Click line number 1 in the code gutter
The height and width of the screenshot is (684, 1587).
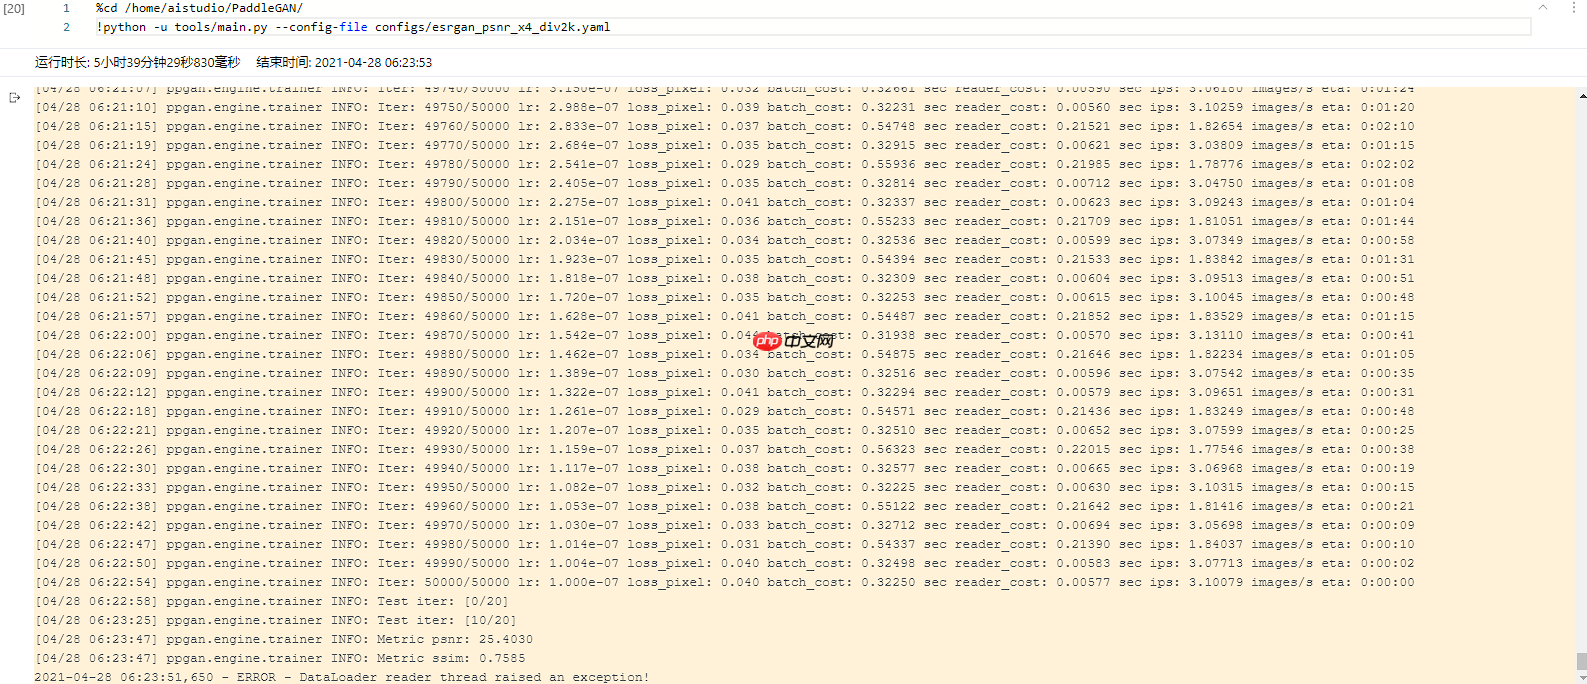click(x=66, y=8)
